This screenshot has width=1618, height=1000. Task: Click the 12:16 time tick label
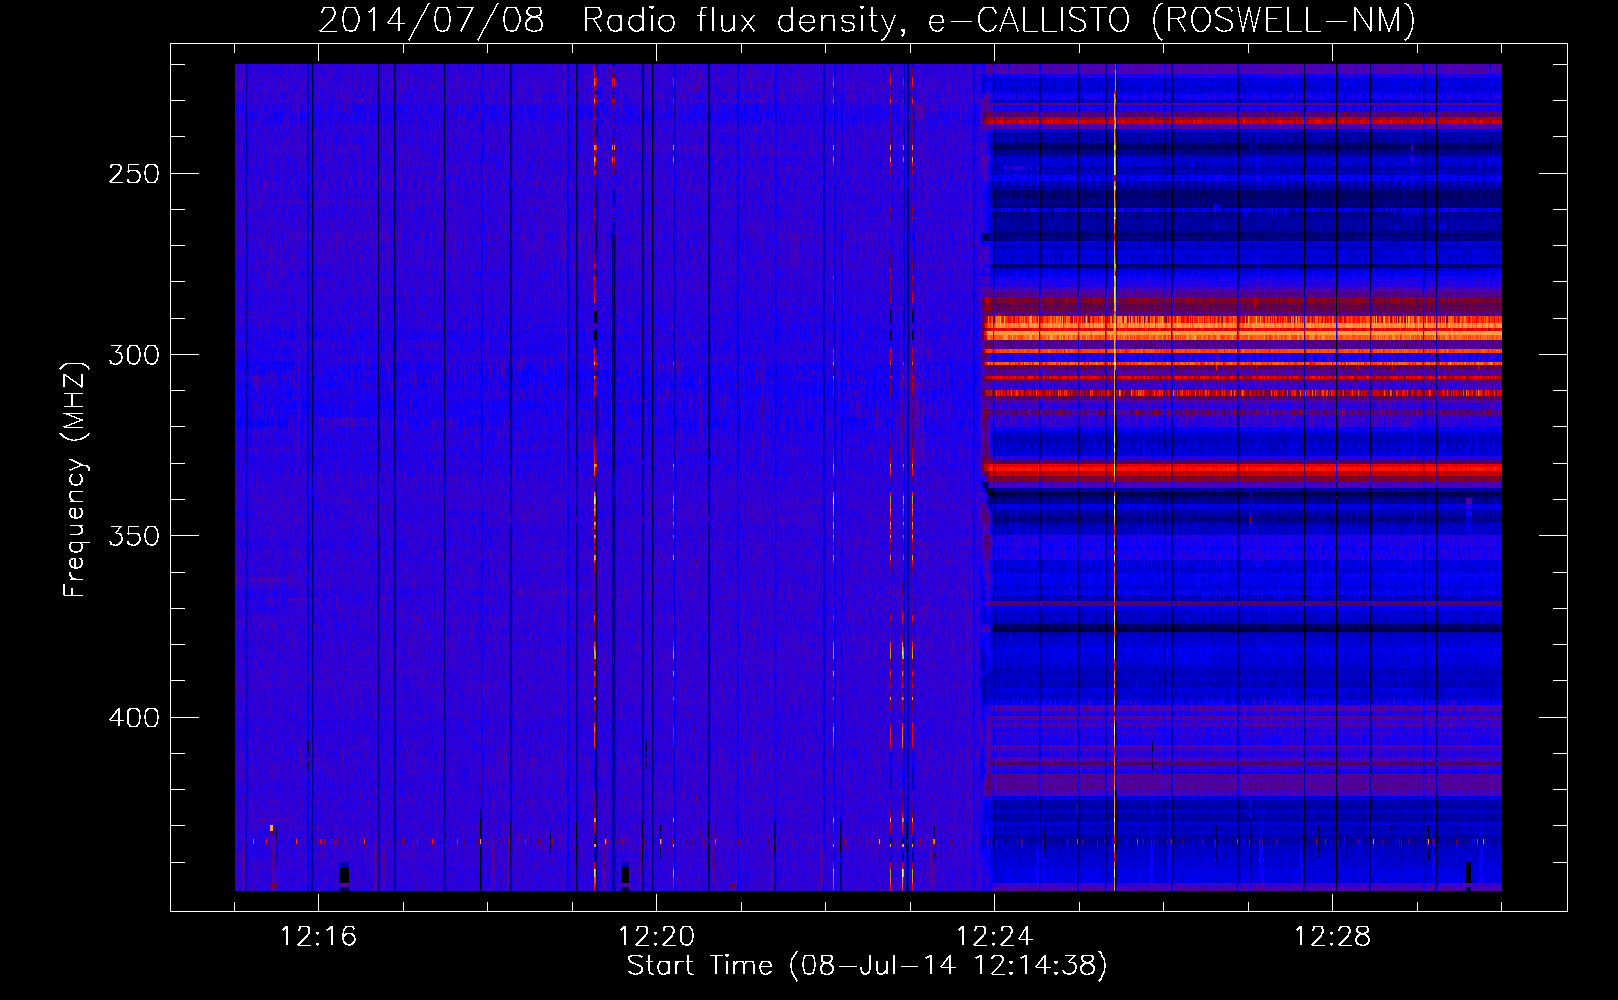(318, 937)
